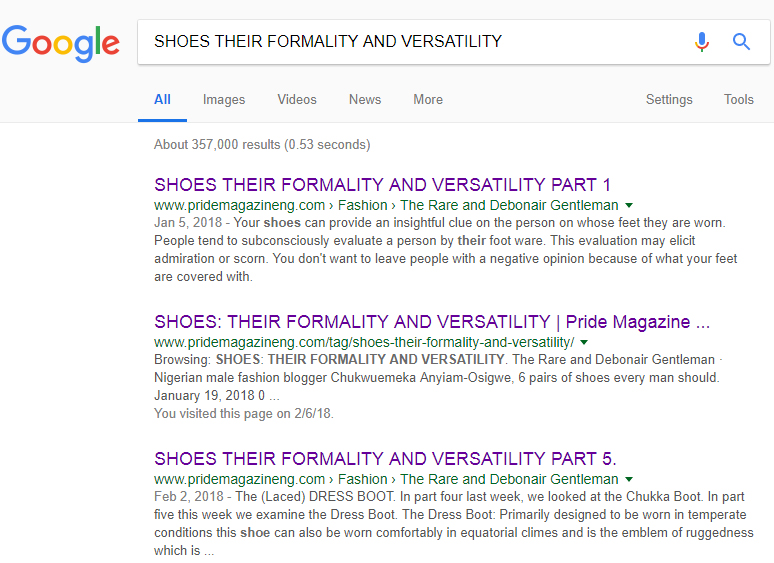Switch to the Videos tab
Viewport: 774px width, 563px height.
tap(297, 99)
